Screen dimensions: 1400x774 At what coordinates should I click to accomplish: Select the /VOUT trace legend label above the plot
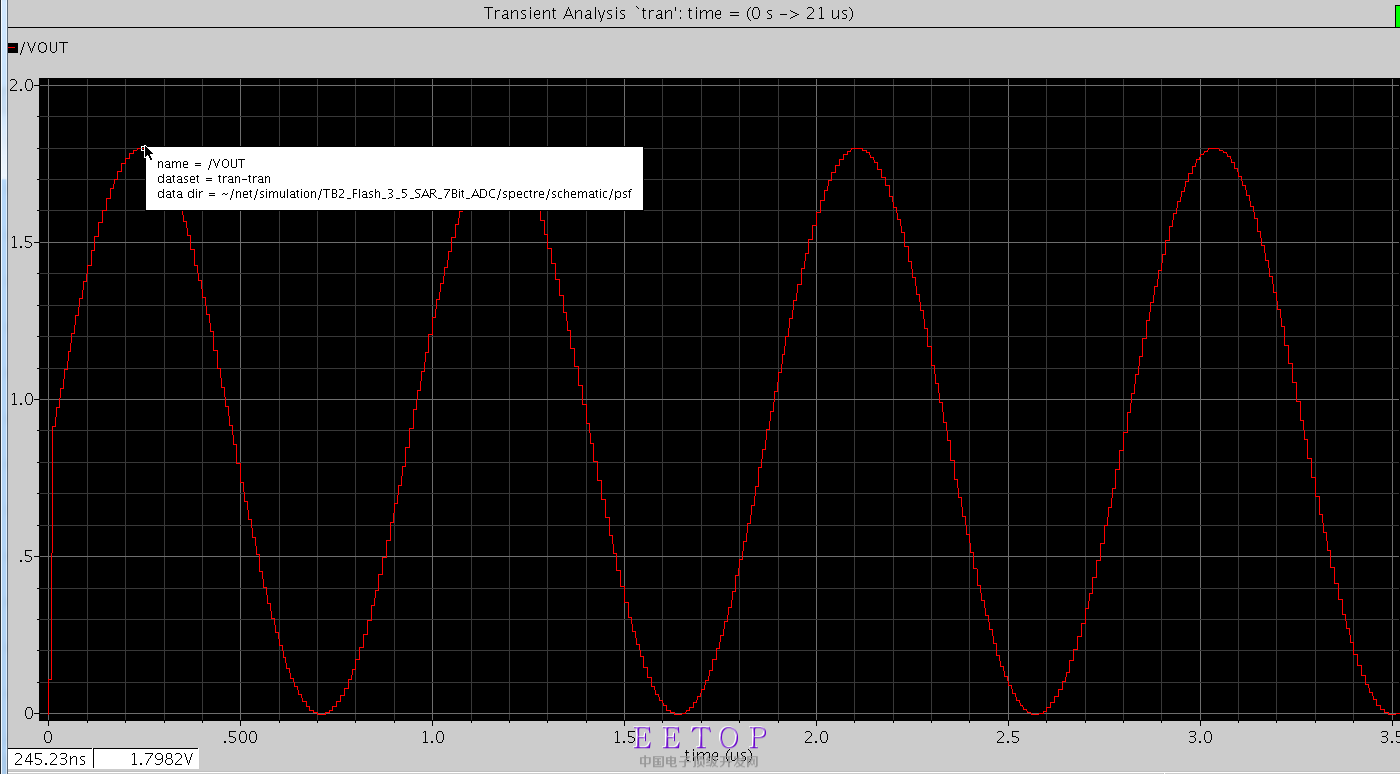44,48
